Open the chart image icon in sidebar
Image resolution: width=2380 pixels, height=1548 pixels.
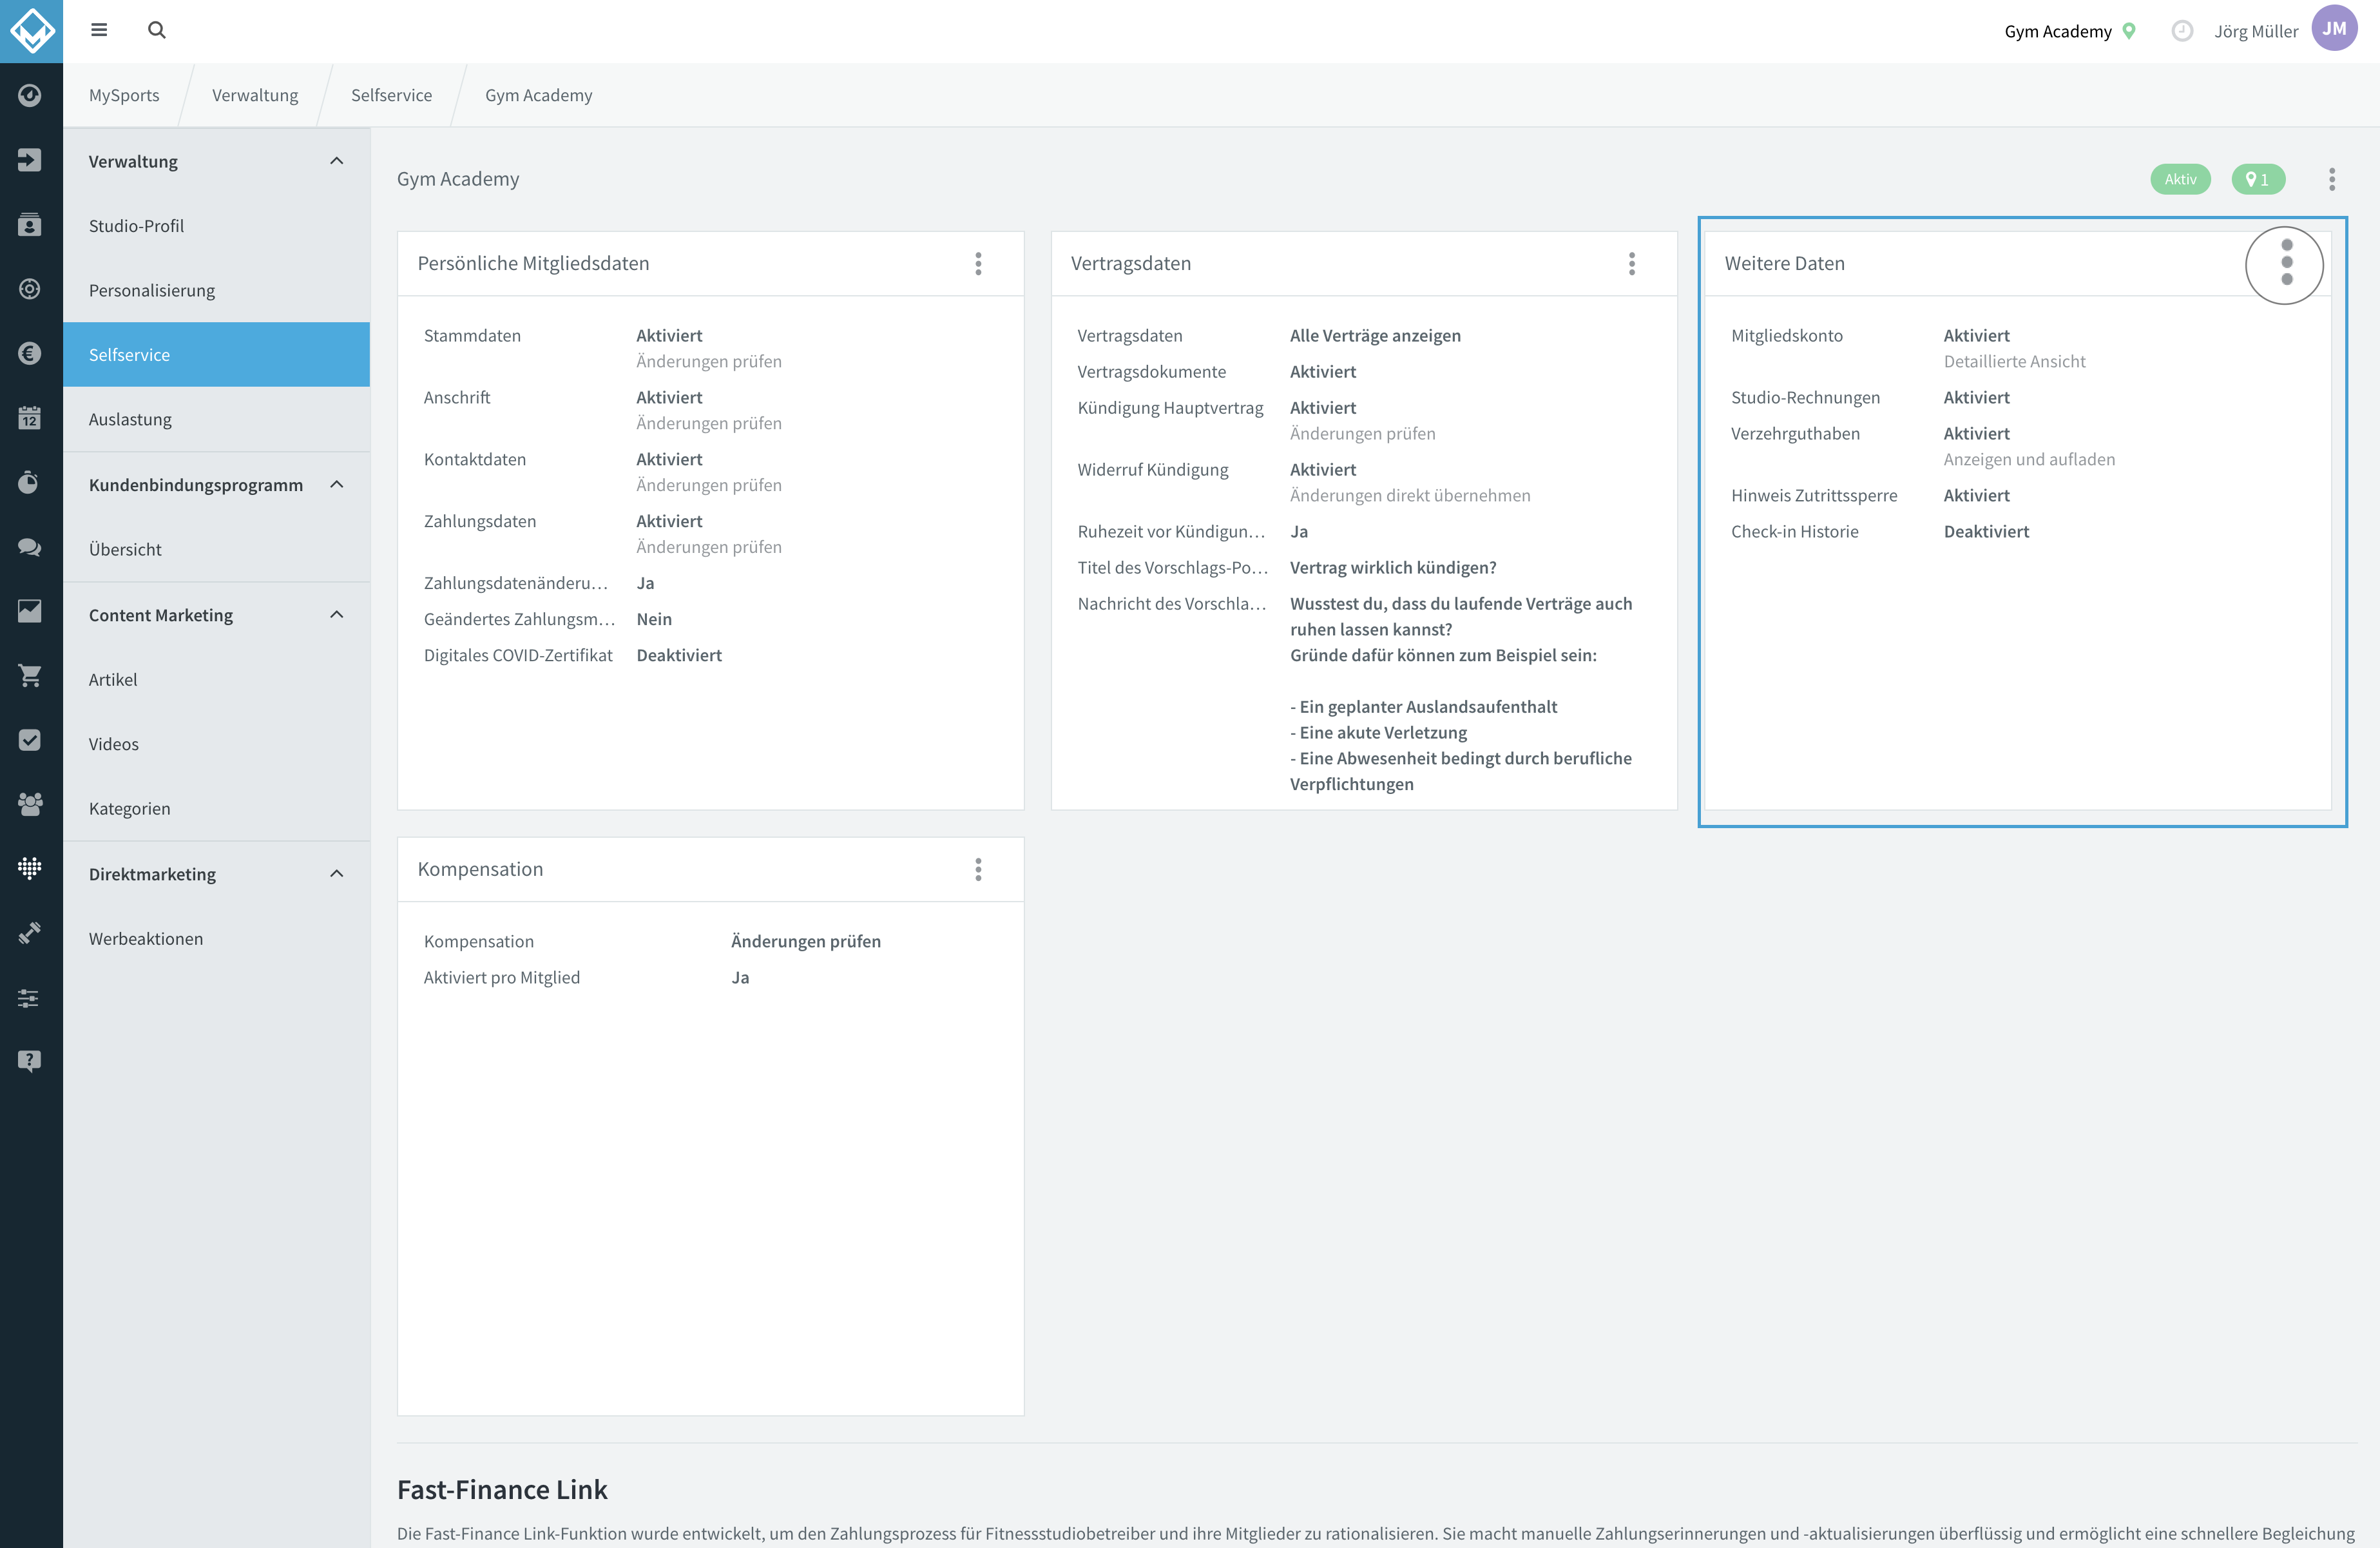tap(30, 611)
